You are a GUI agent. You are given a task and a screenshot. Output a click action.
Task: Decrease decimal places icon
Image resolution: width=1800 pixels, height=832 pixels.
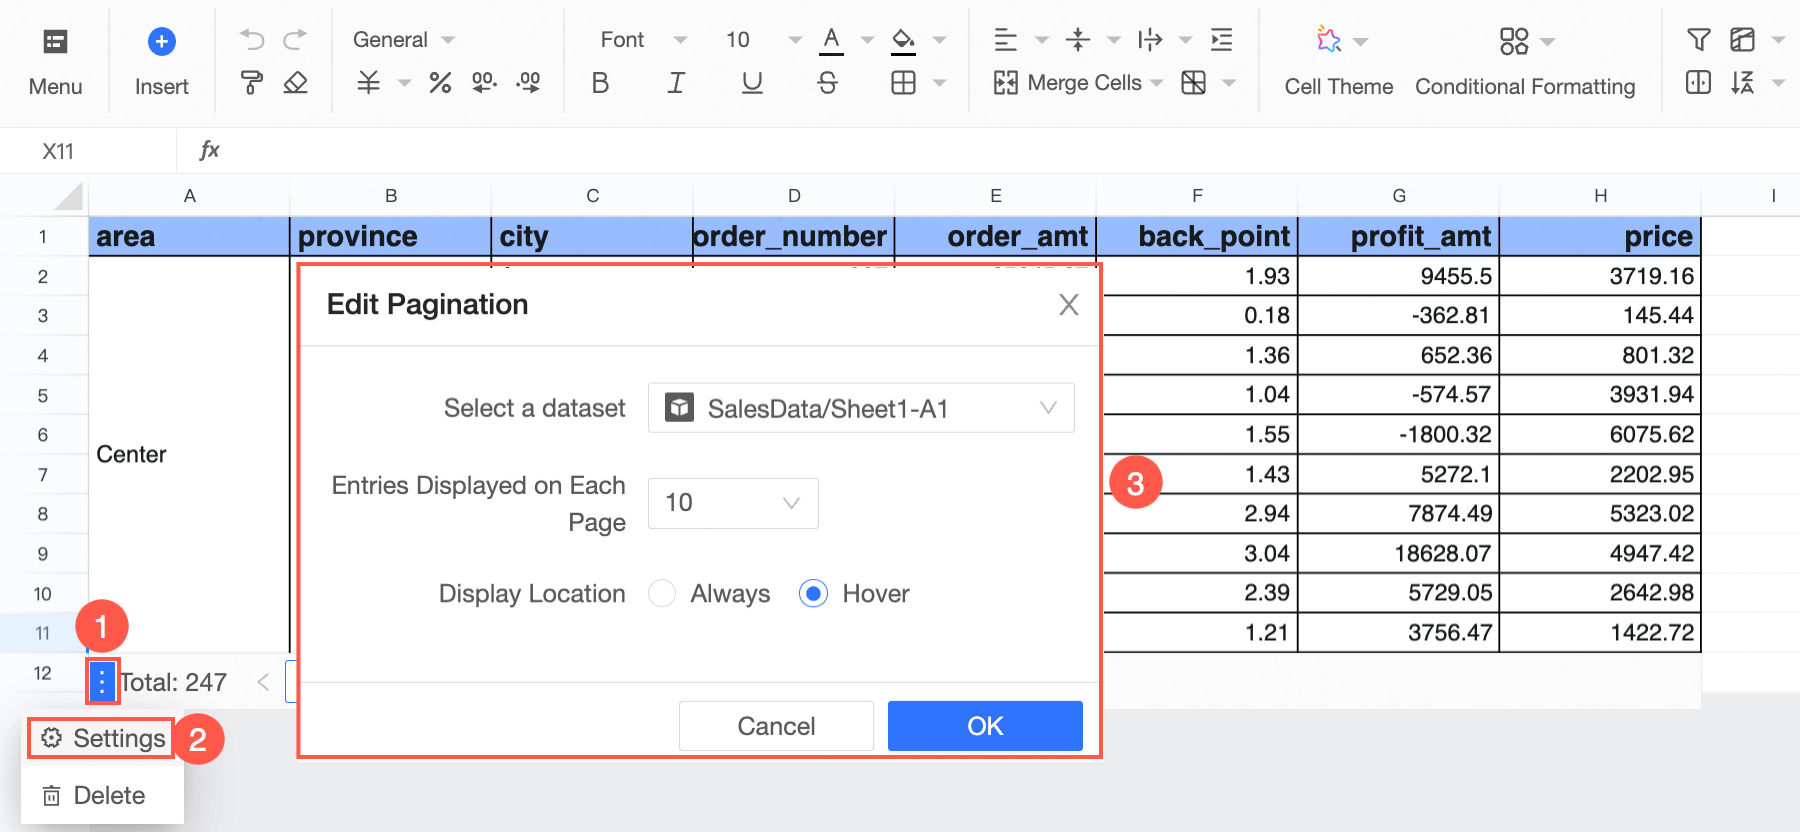click(x=484, y=82)
